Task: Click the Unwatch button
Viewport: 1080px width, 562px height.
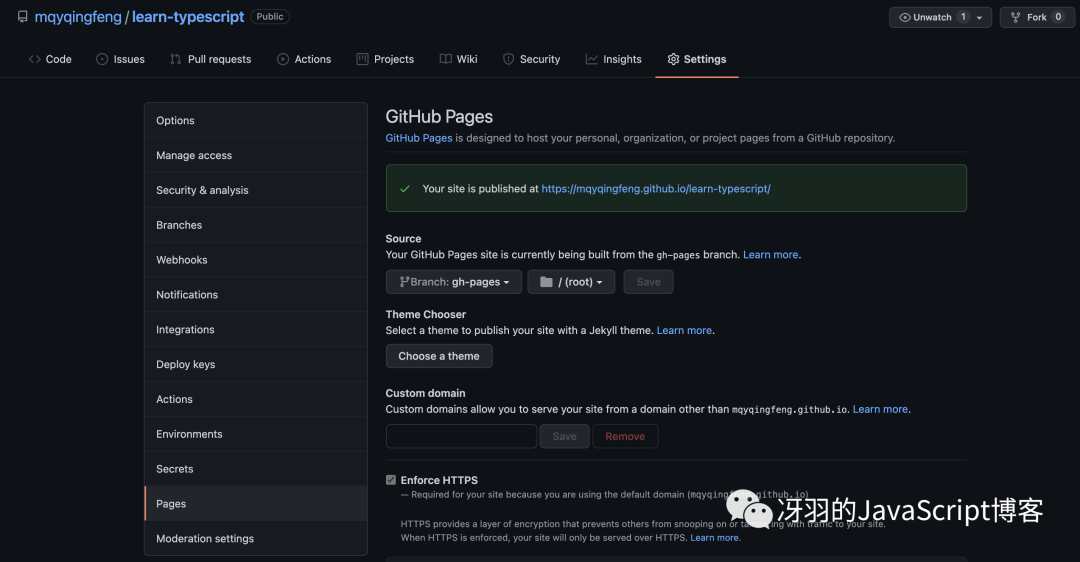Action: tap(940, 17)
